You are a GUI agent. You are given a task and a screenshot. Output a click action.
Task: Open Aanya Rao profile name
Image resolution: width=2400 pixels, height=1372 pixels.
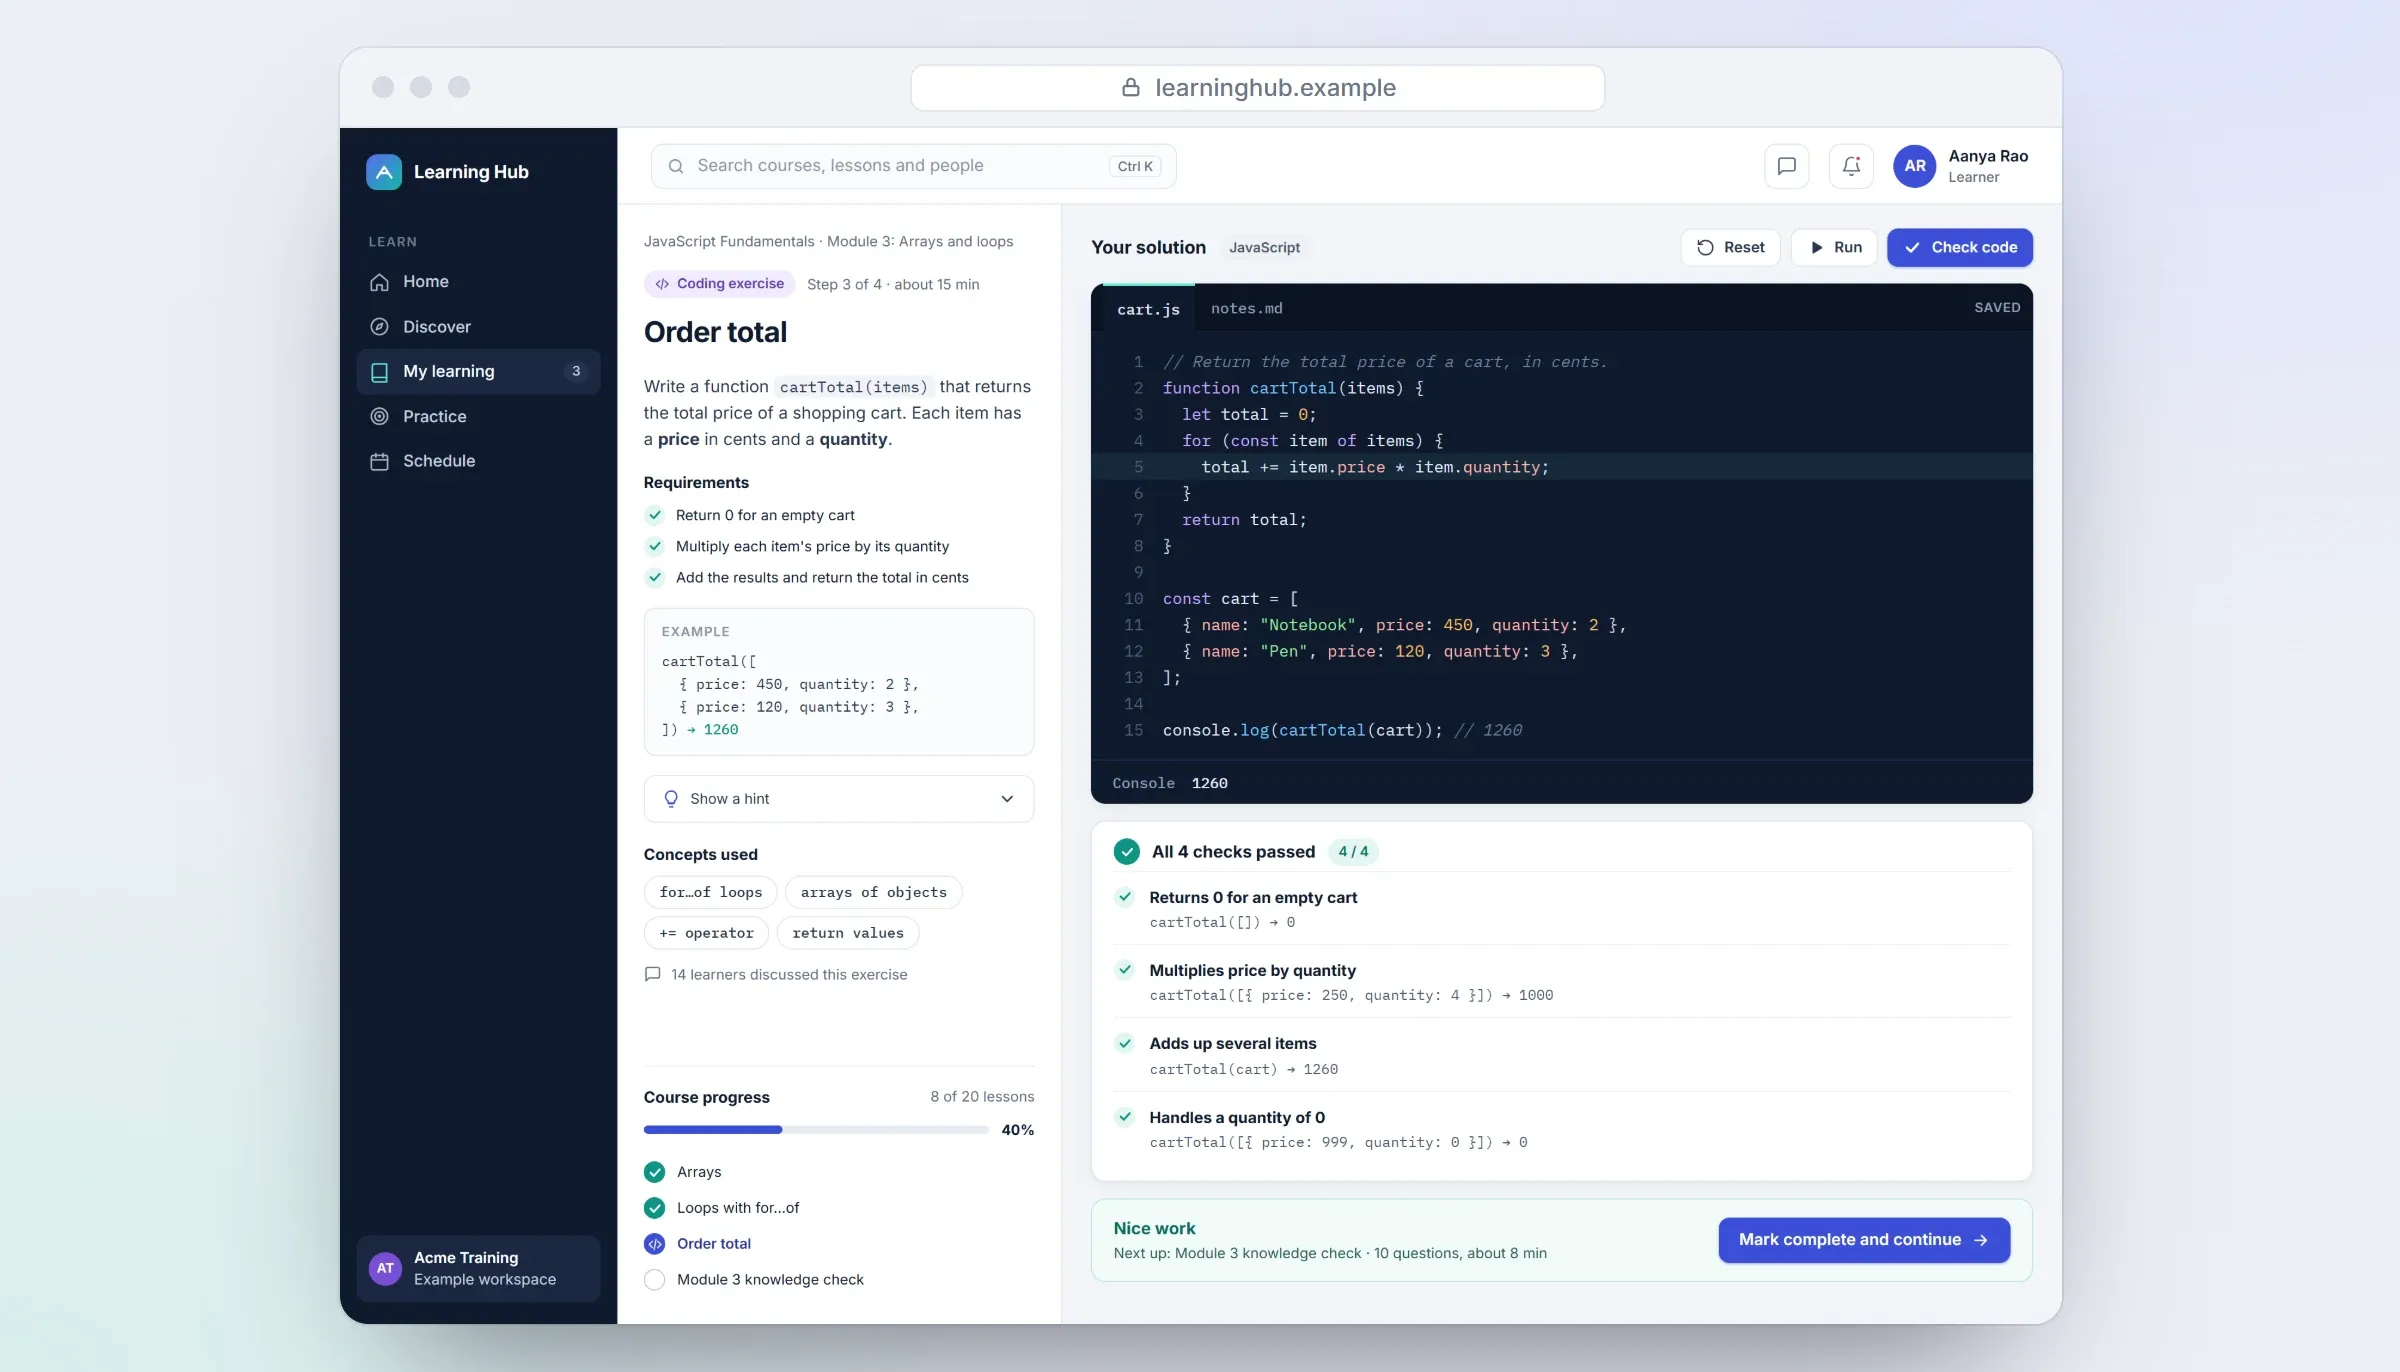click(1988, 156)
